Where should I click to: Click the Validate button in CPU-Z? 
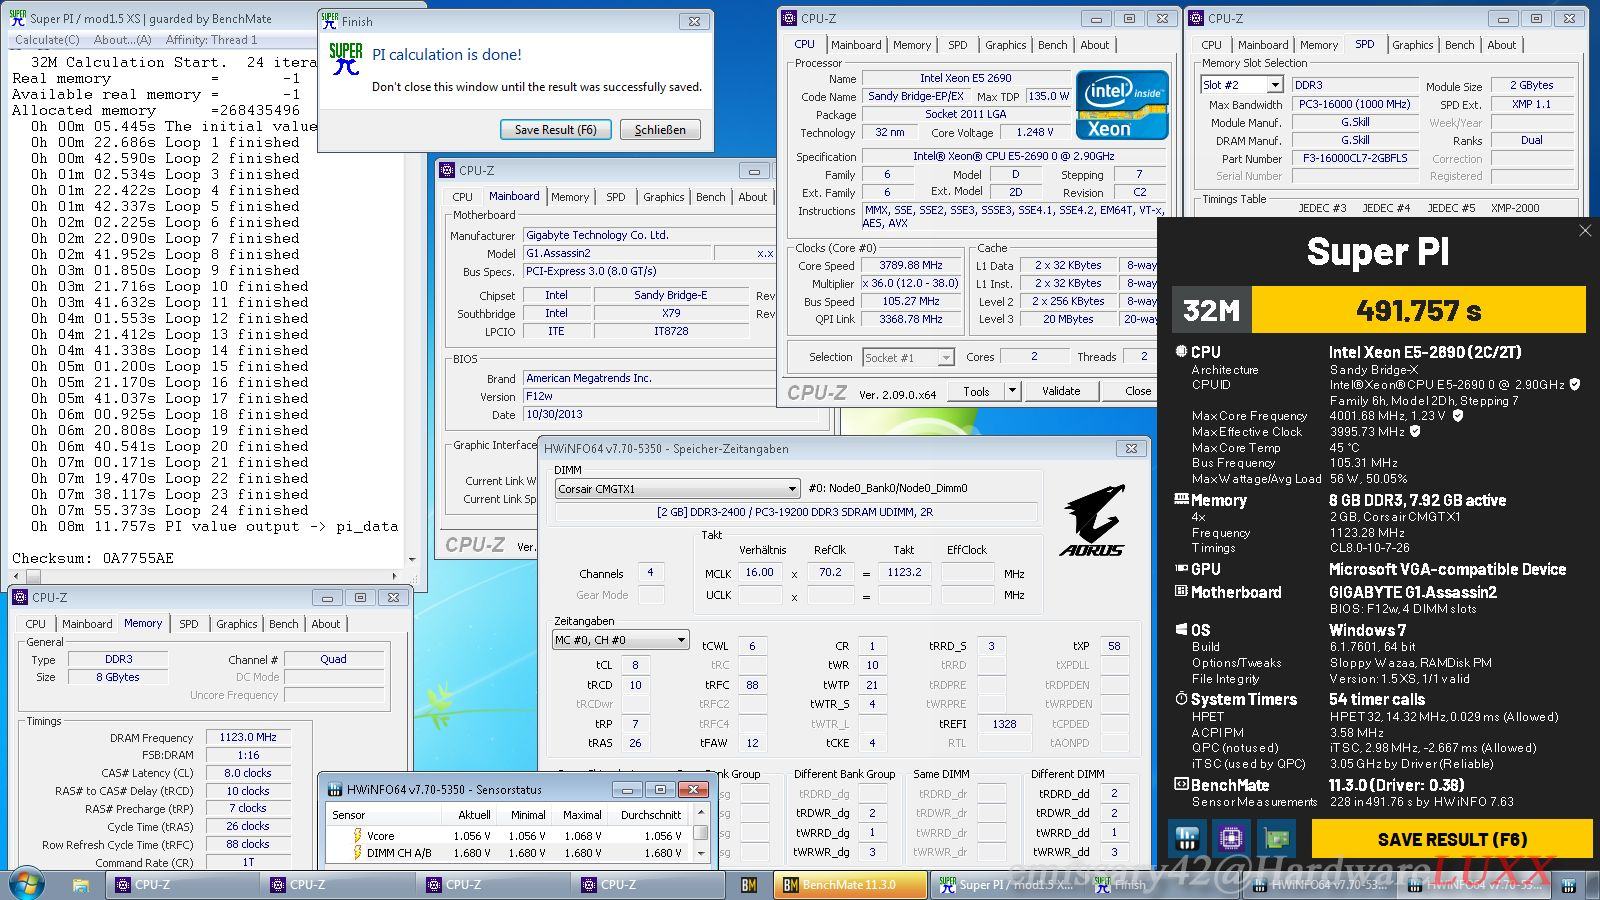tap(1061, 391)
